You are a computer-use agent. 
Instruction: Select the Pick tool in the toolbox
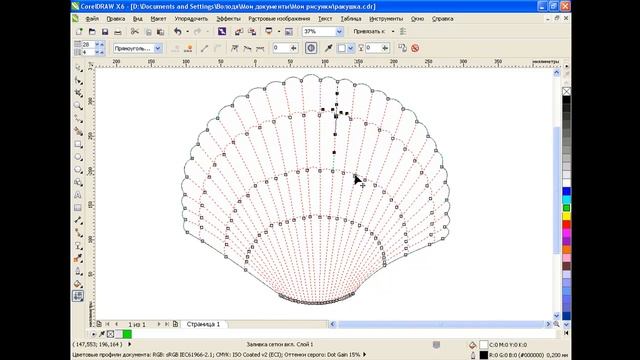78,68
